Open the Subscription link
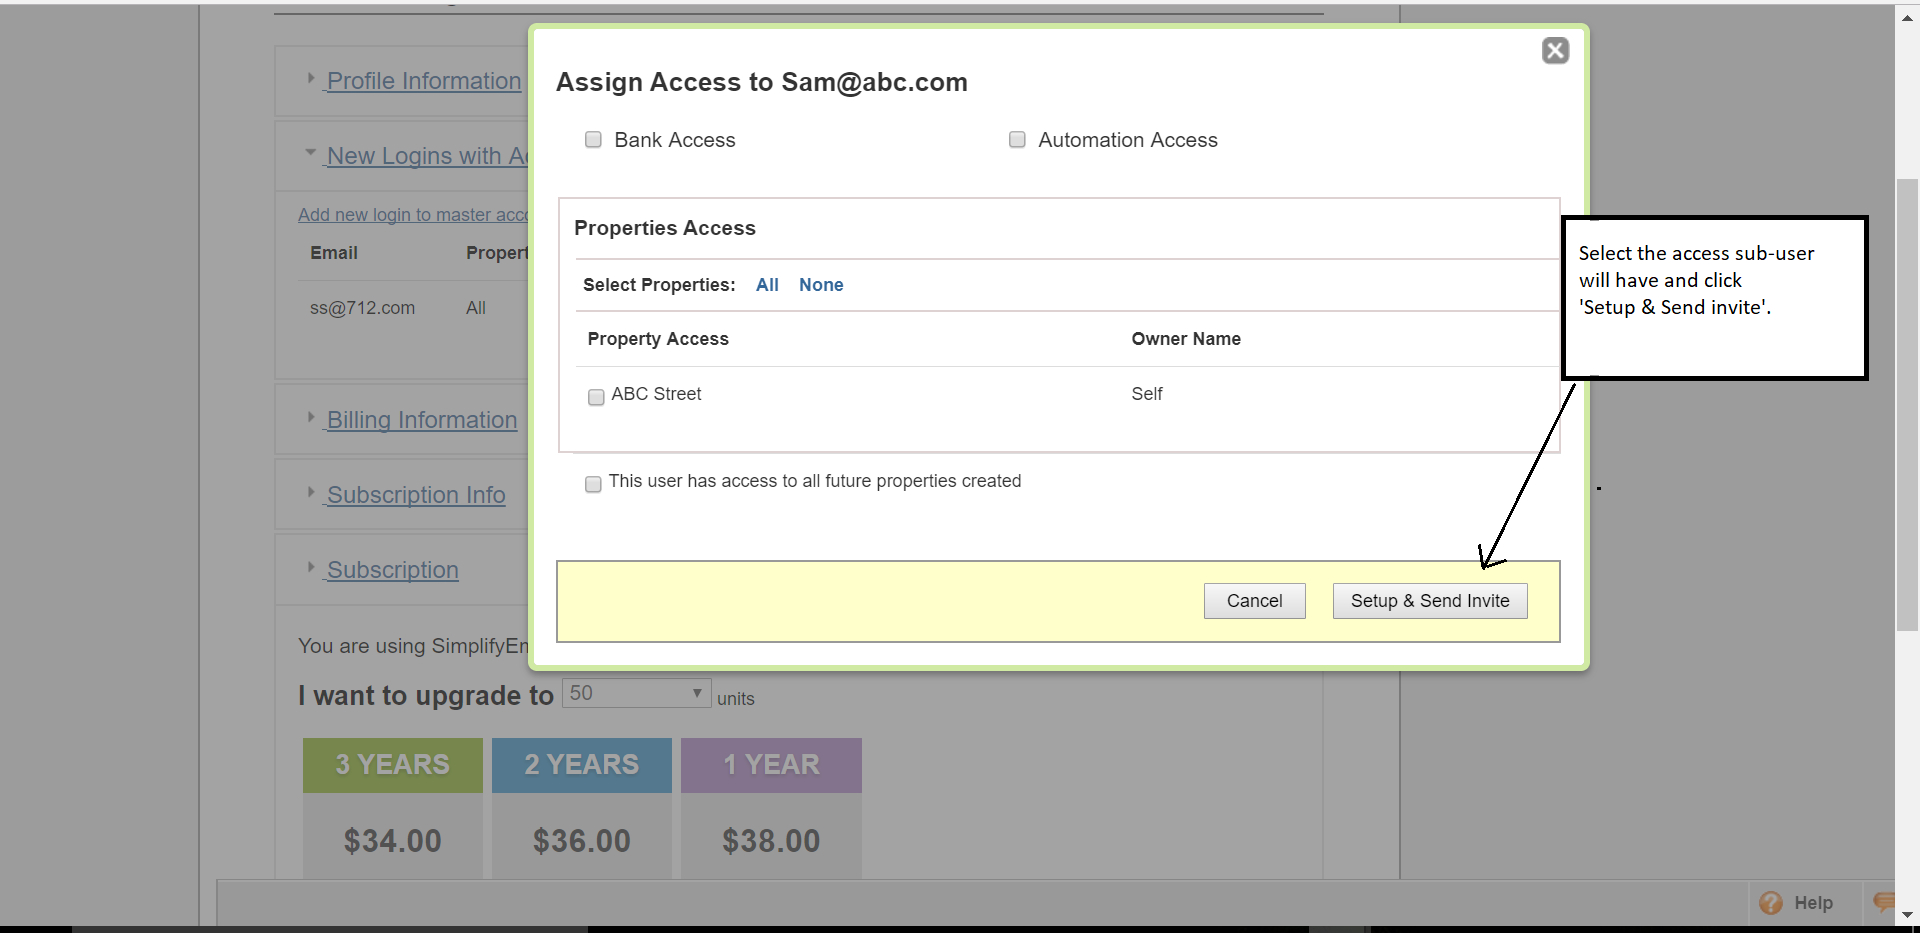This screenshot has width=1920, height=933. coord(393,570)
